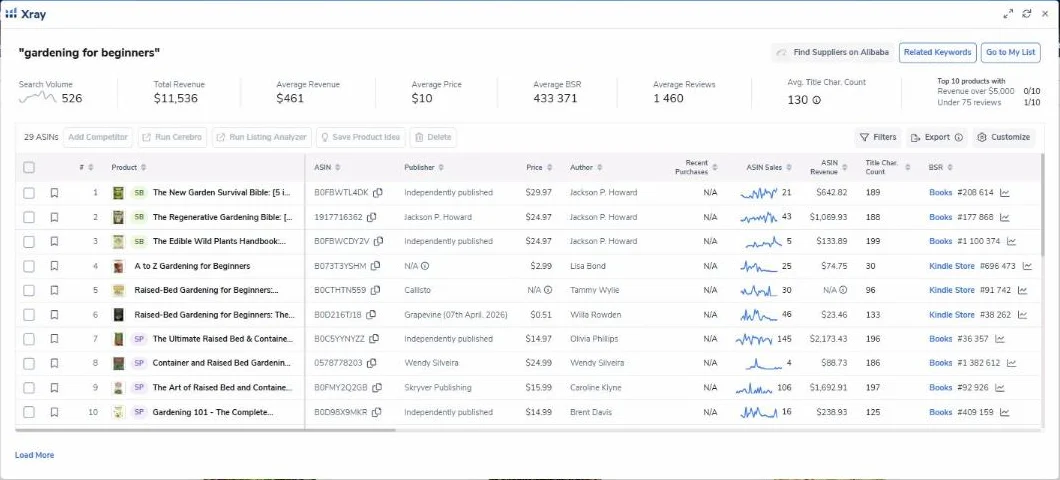Open Kindle Store category link for BSR #696 473
The image size is (1060, 480).
(951, 266)
